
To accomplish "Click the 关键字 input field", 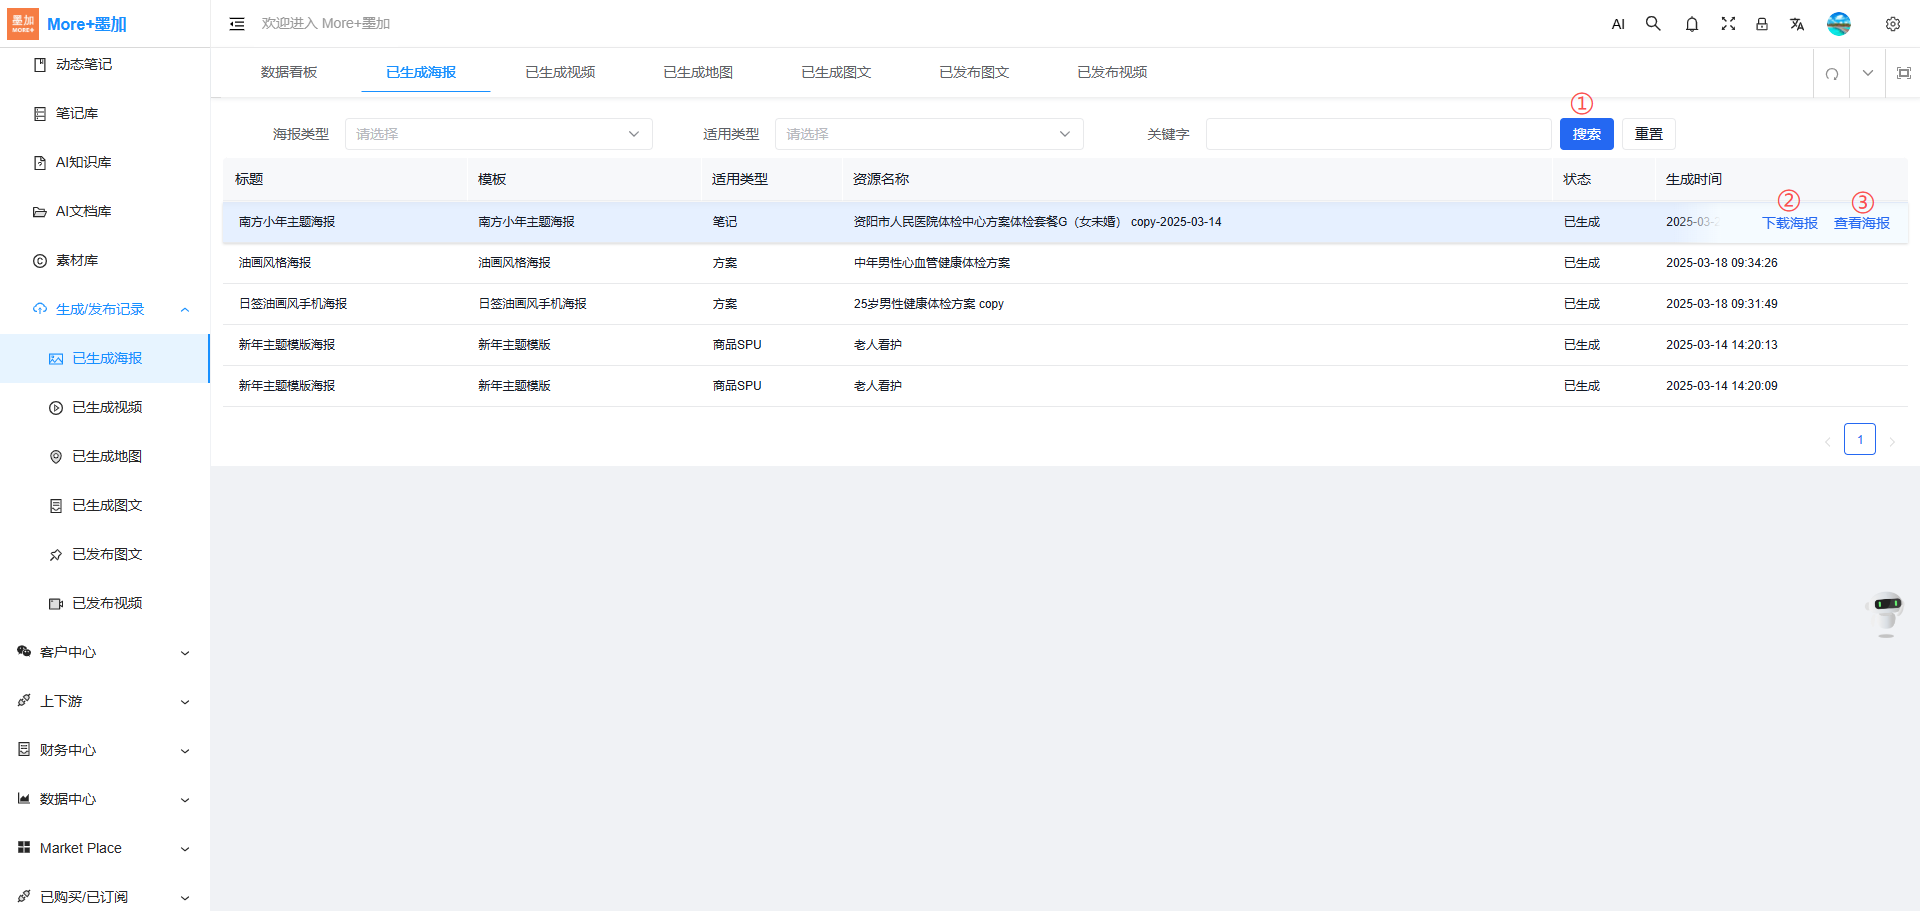I will (1378, 134).
